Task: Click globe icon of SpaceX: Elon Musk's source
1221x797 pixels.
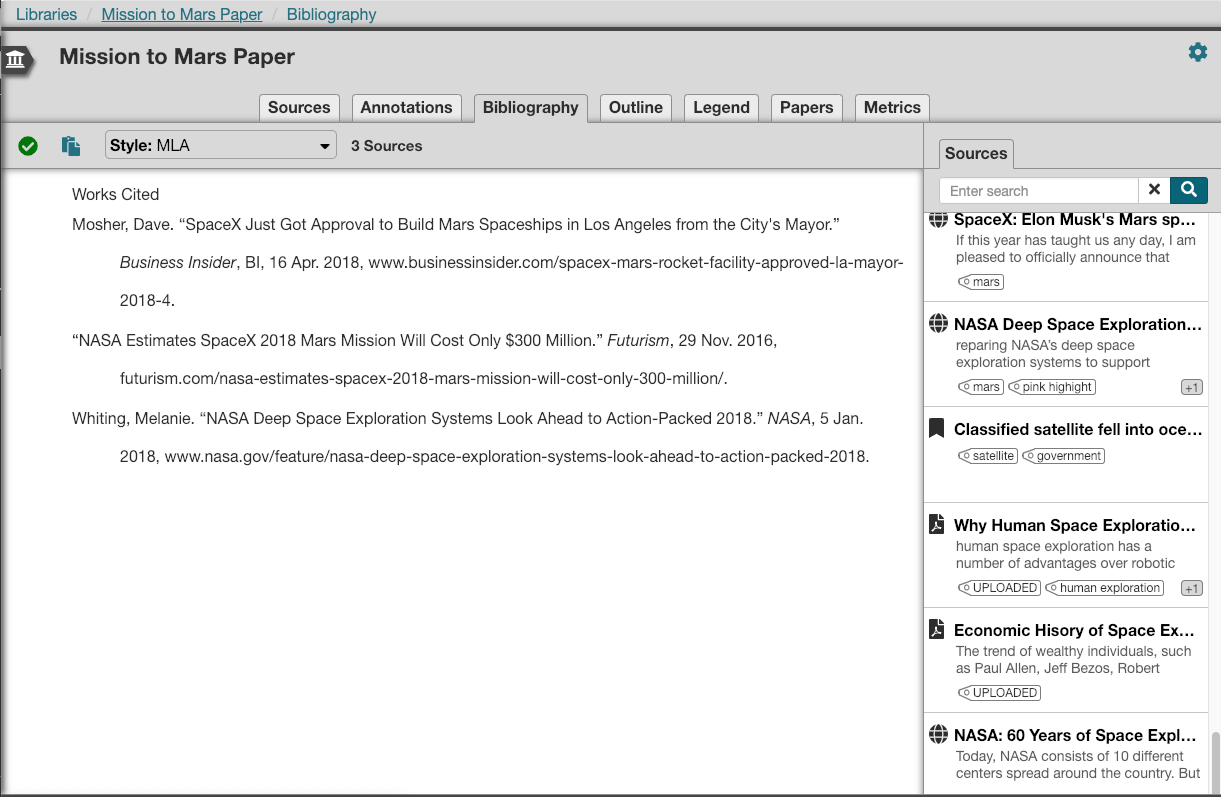Action: [937, 219]
